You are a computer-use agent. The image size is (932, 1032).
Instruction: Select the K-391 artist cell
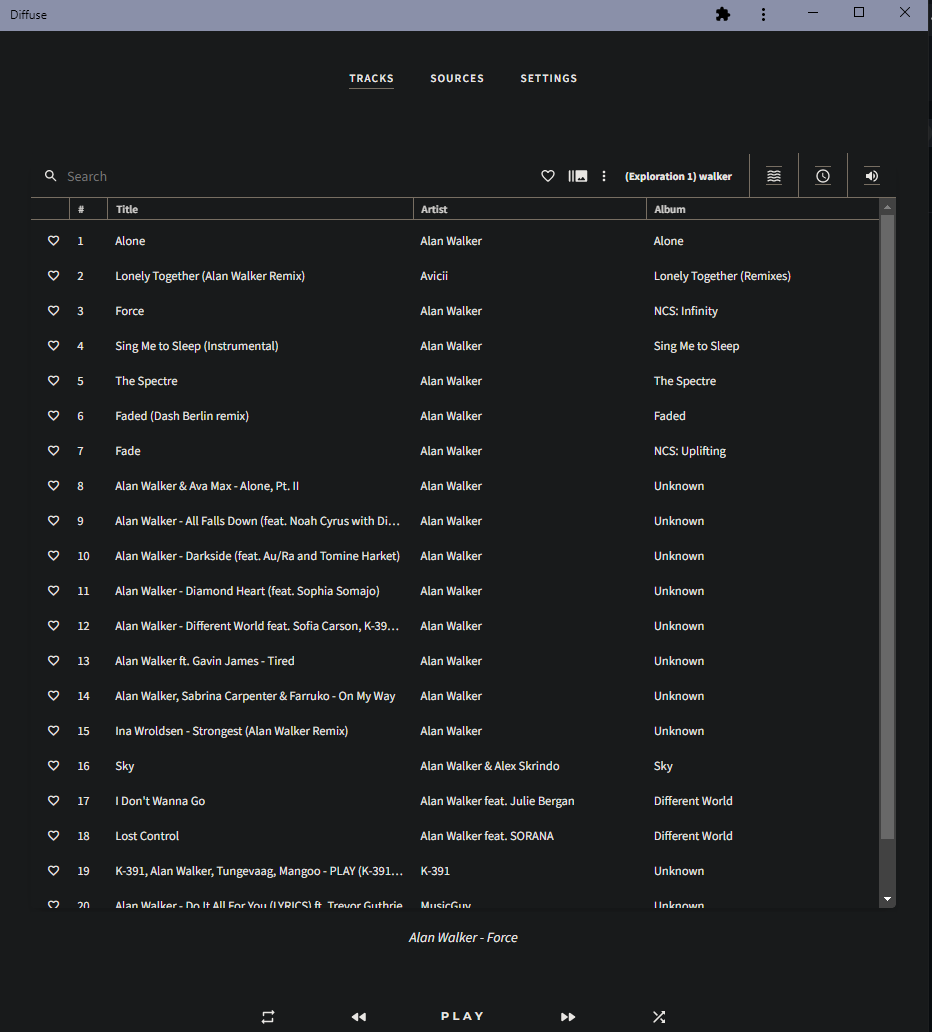(x=434, y=870)
